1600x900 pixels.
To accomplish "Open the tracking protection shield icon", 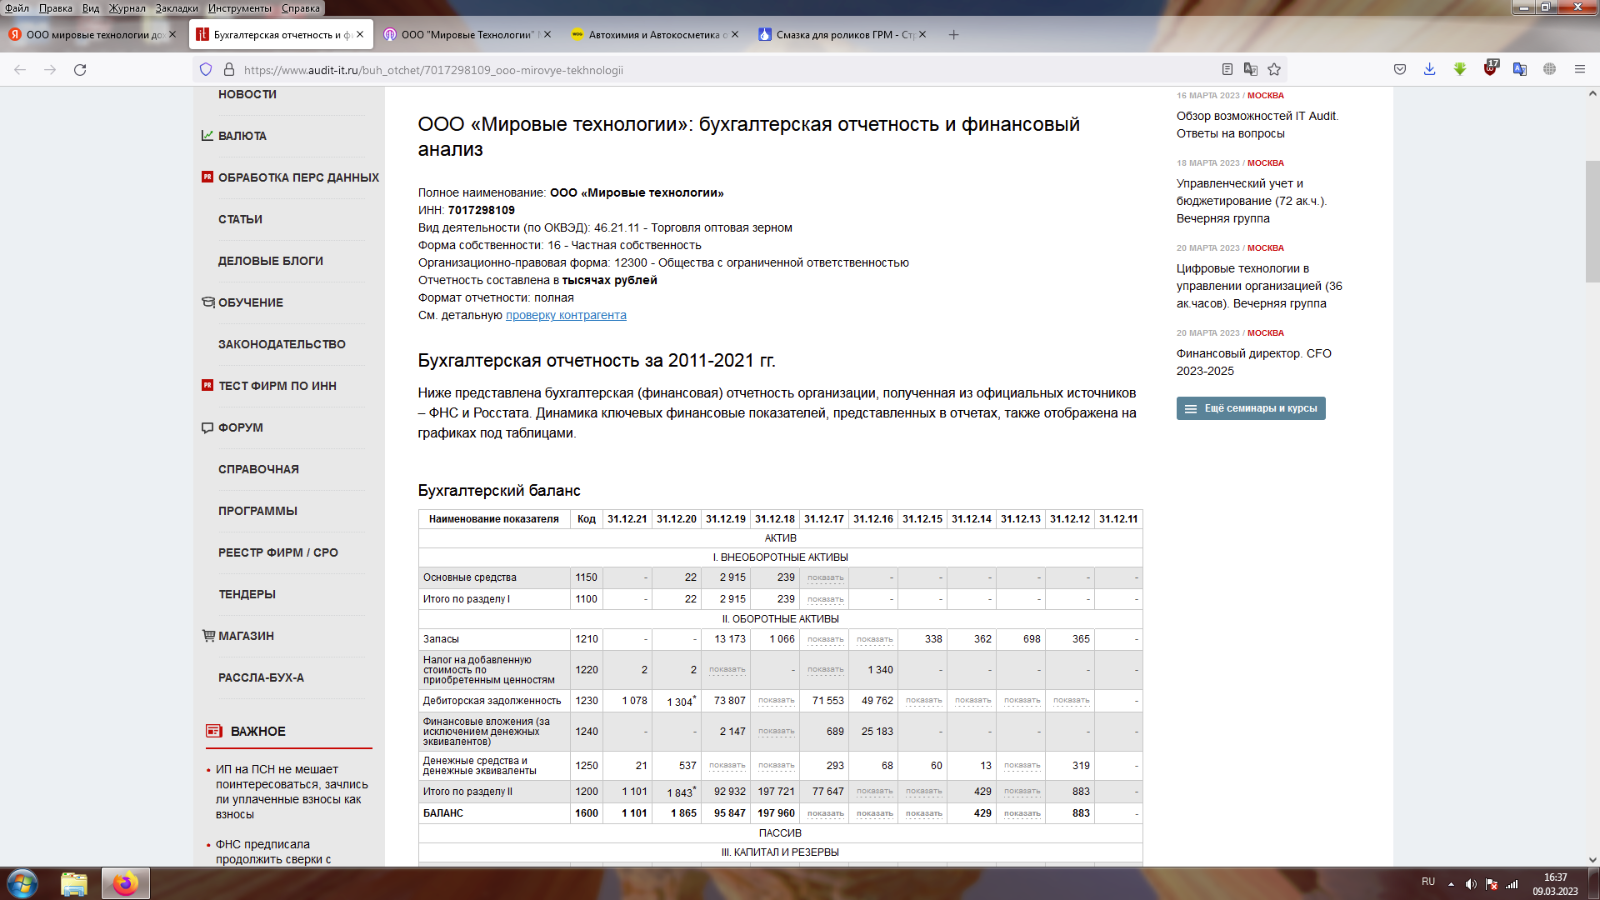I will (x=206, y=70).
